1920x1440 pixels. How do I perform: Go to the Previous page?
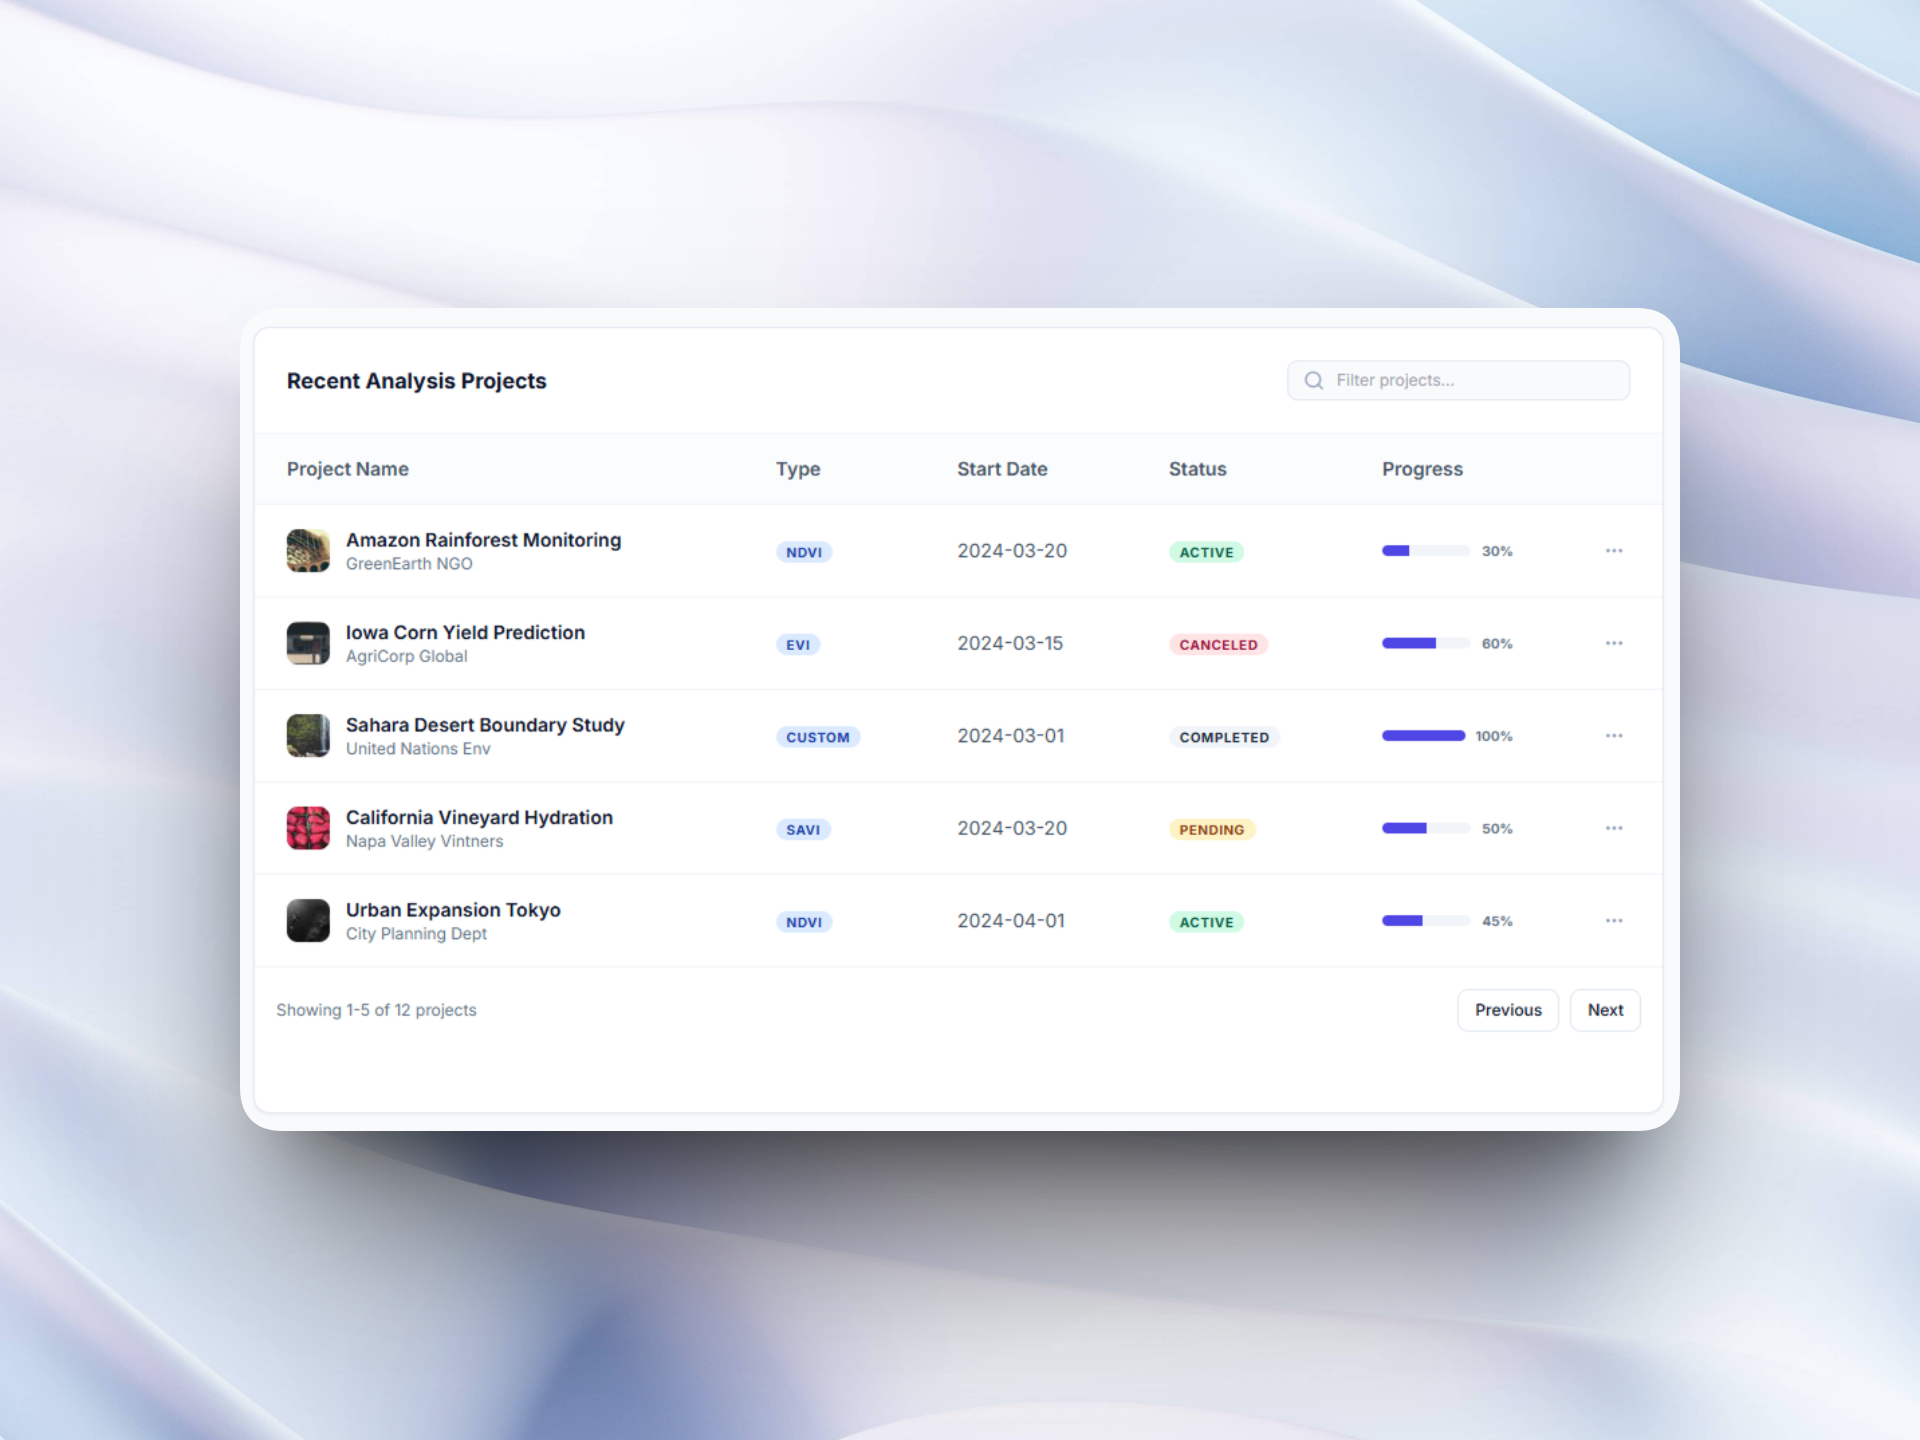(1508, 1010)
